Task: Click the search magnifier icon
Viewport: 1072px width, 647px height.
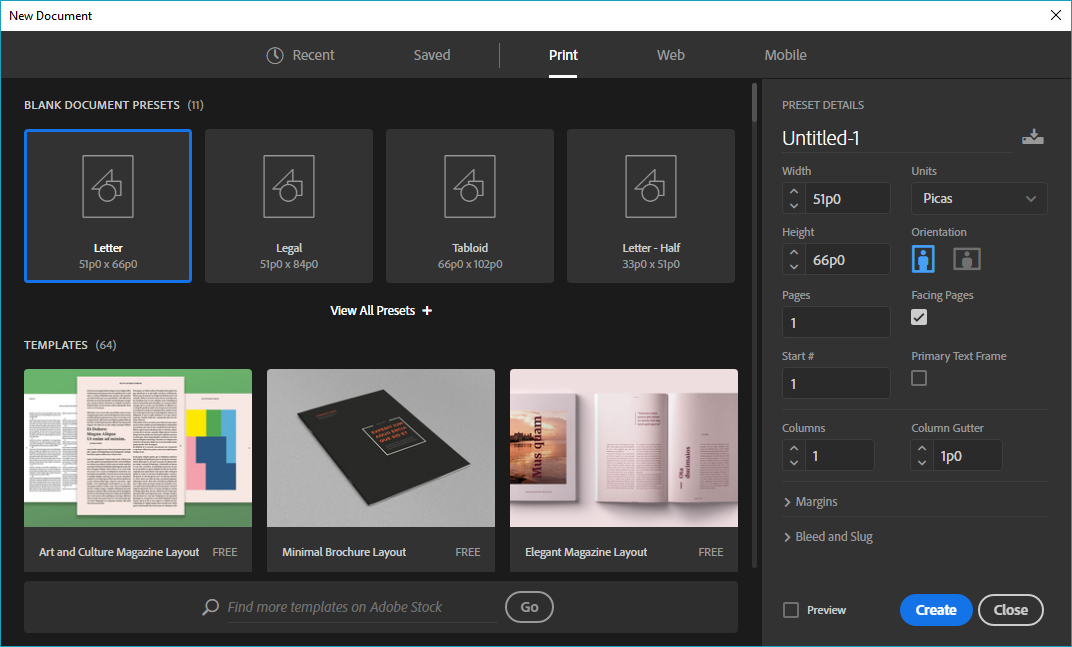Action: pyautogui.click(x=209, y=607)
